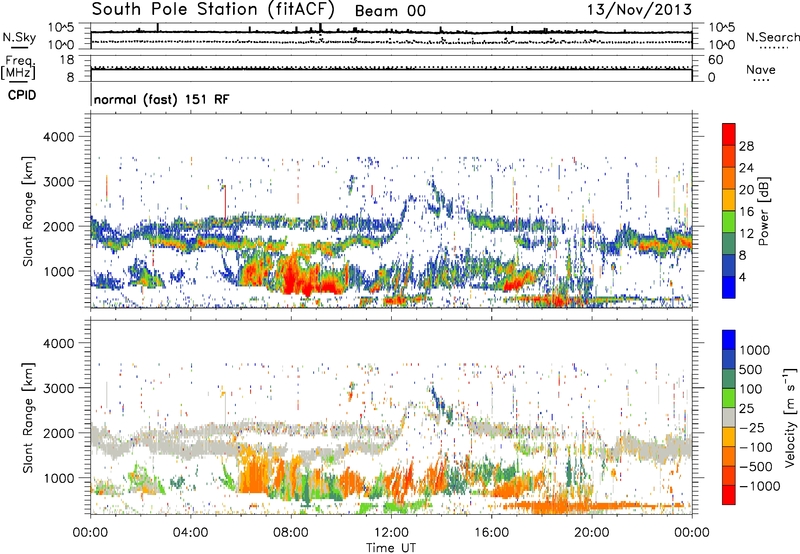Click the 'N.Search' legend label
Image resolution: width=800 pixels, height=554 pixels.
click(772, 37)
